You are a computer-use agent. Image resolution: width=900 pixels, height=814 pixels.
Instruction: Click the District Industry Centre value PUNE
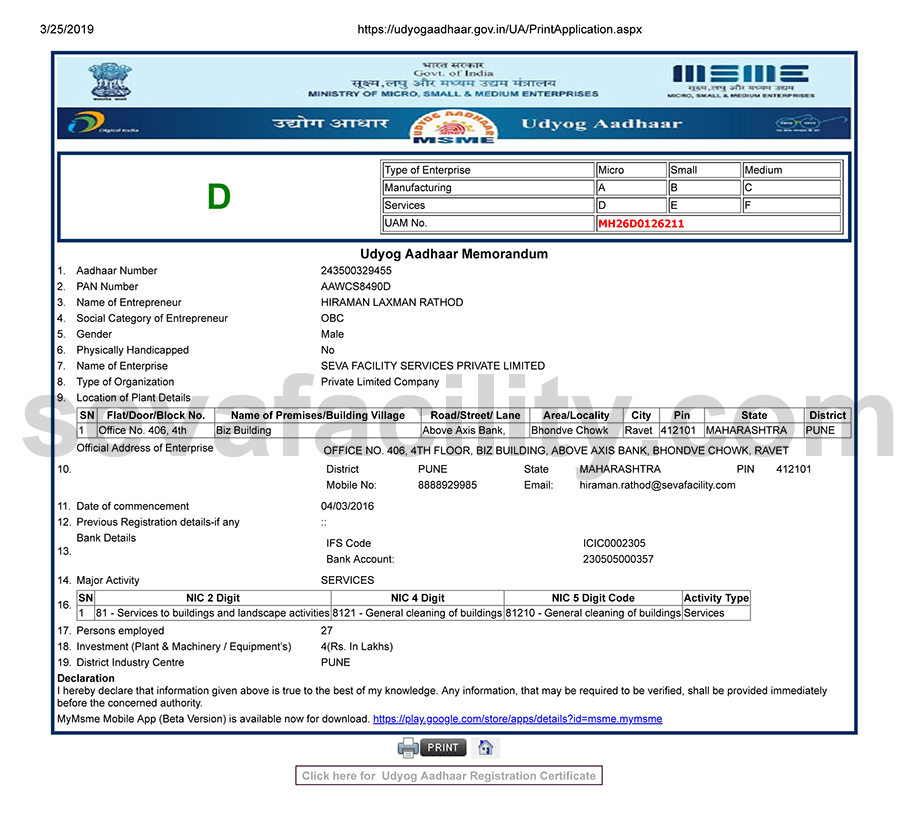tap(335, 662)
